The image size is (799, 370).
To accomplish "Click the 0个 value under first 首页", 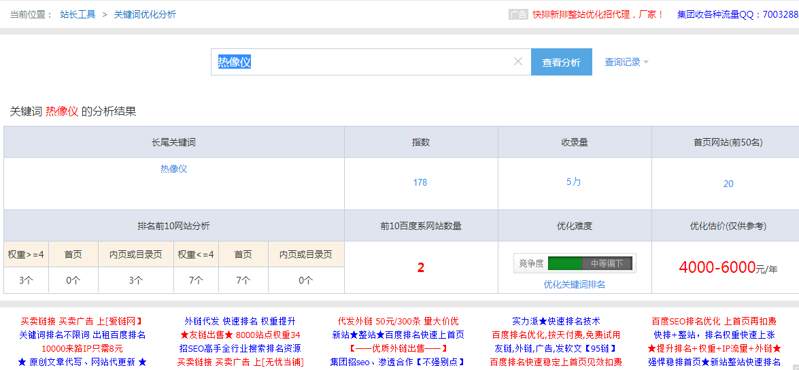I will tap(73, 280).
